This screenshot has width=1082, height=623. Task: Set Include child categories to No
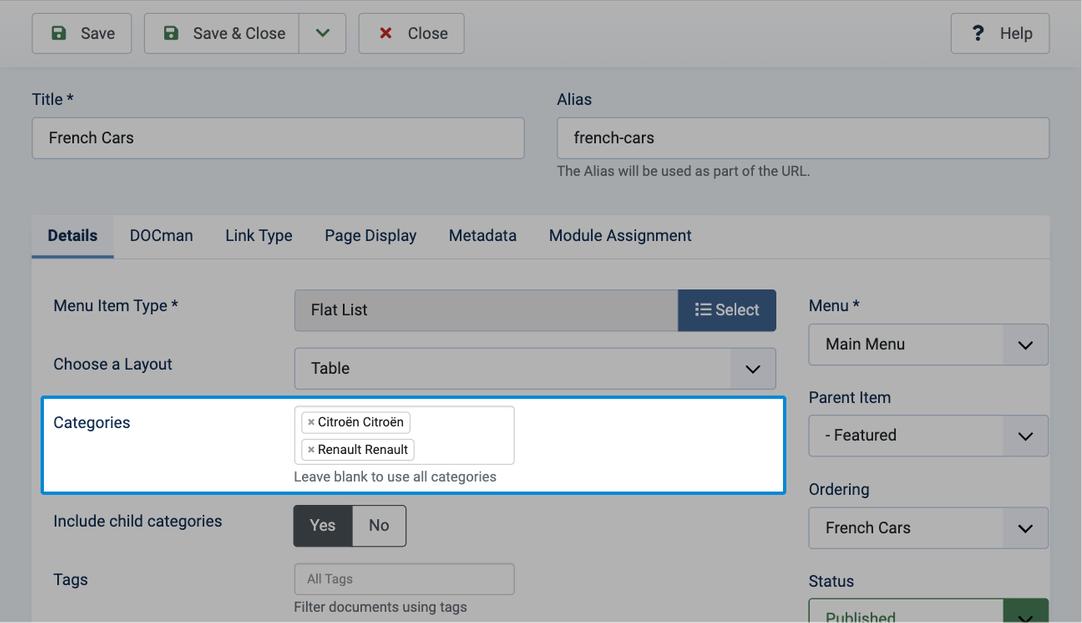pos(379,526)
